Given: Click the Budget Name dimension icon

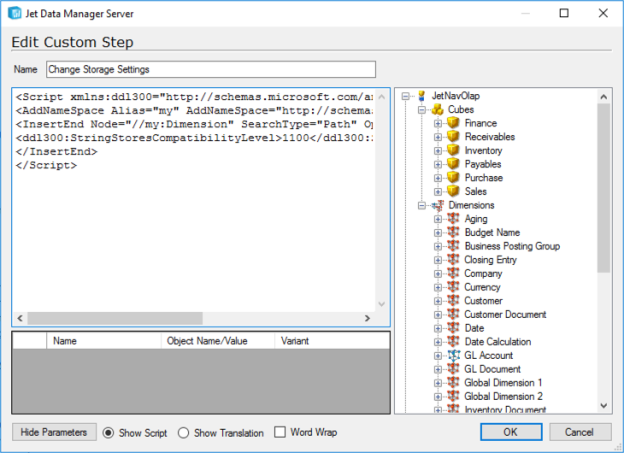Looking at the screenshot, I should click(453, 232).
